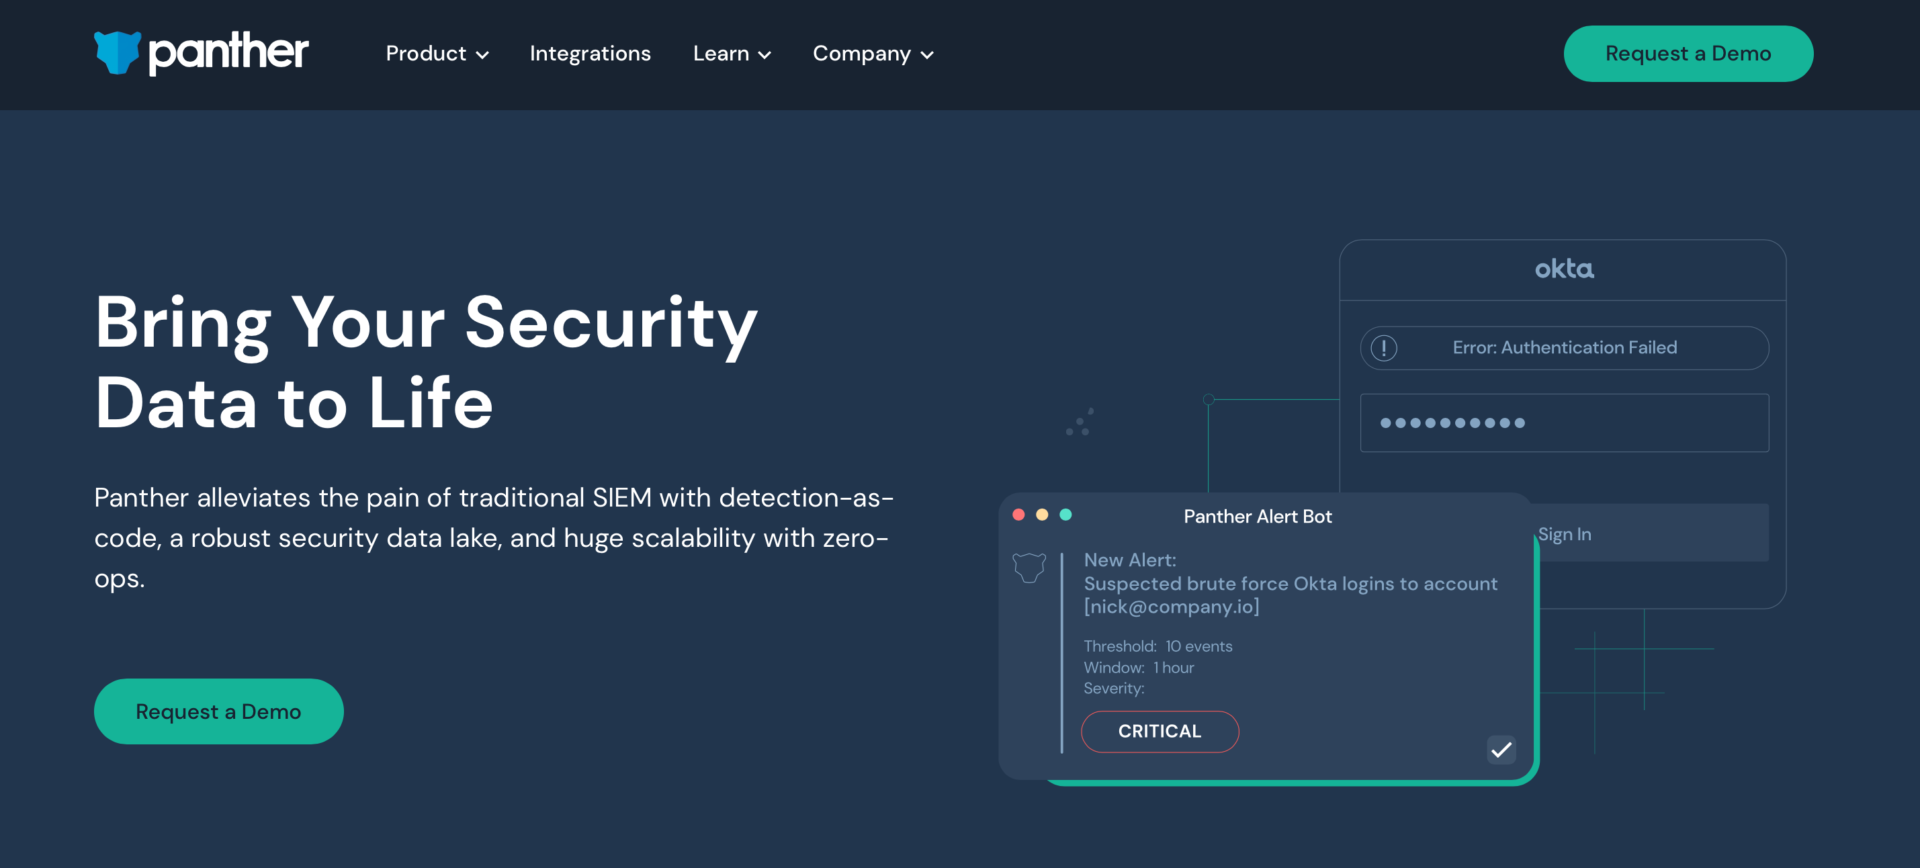Screen dimensions: 1920x868
Task: Expand the Company dropdown menu
Action: click(x=872, y=54)
